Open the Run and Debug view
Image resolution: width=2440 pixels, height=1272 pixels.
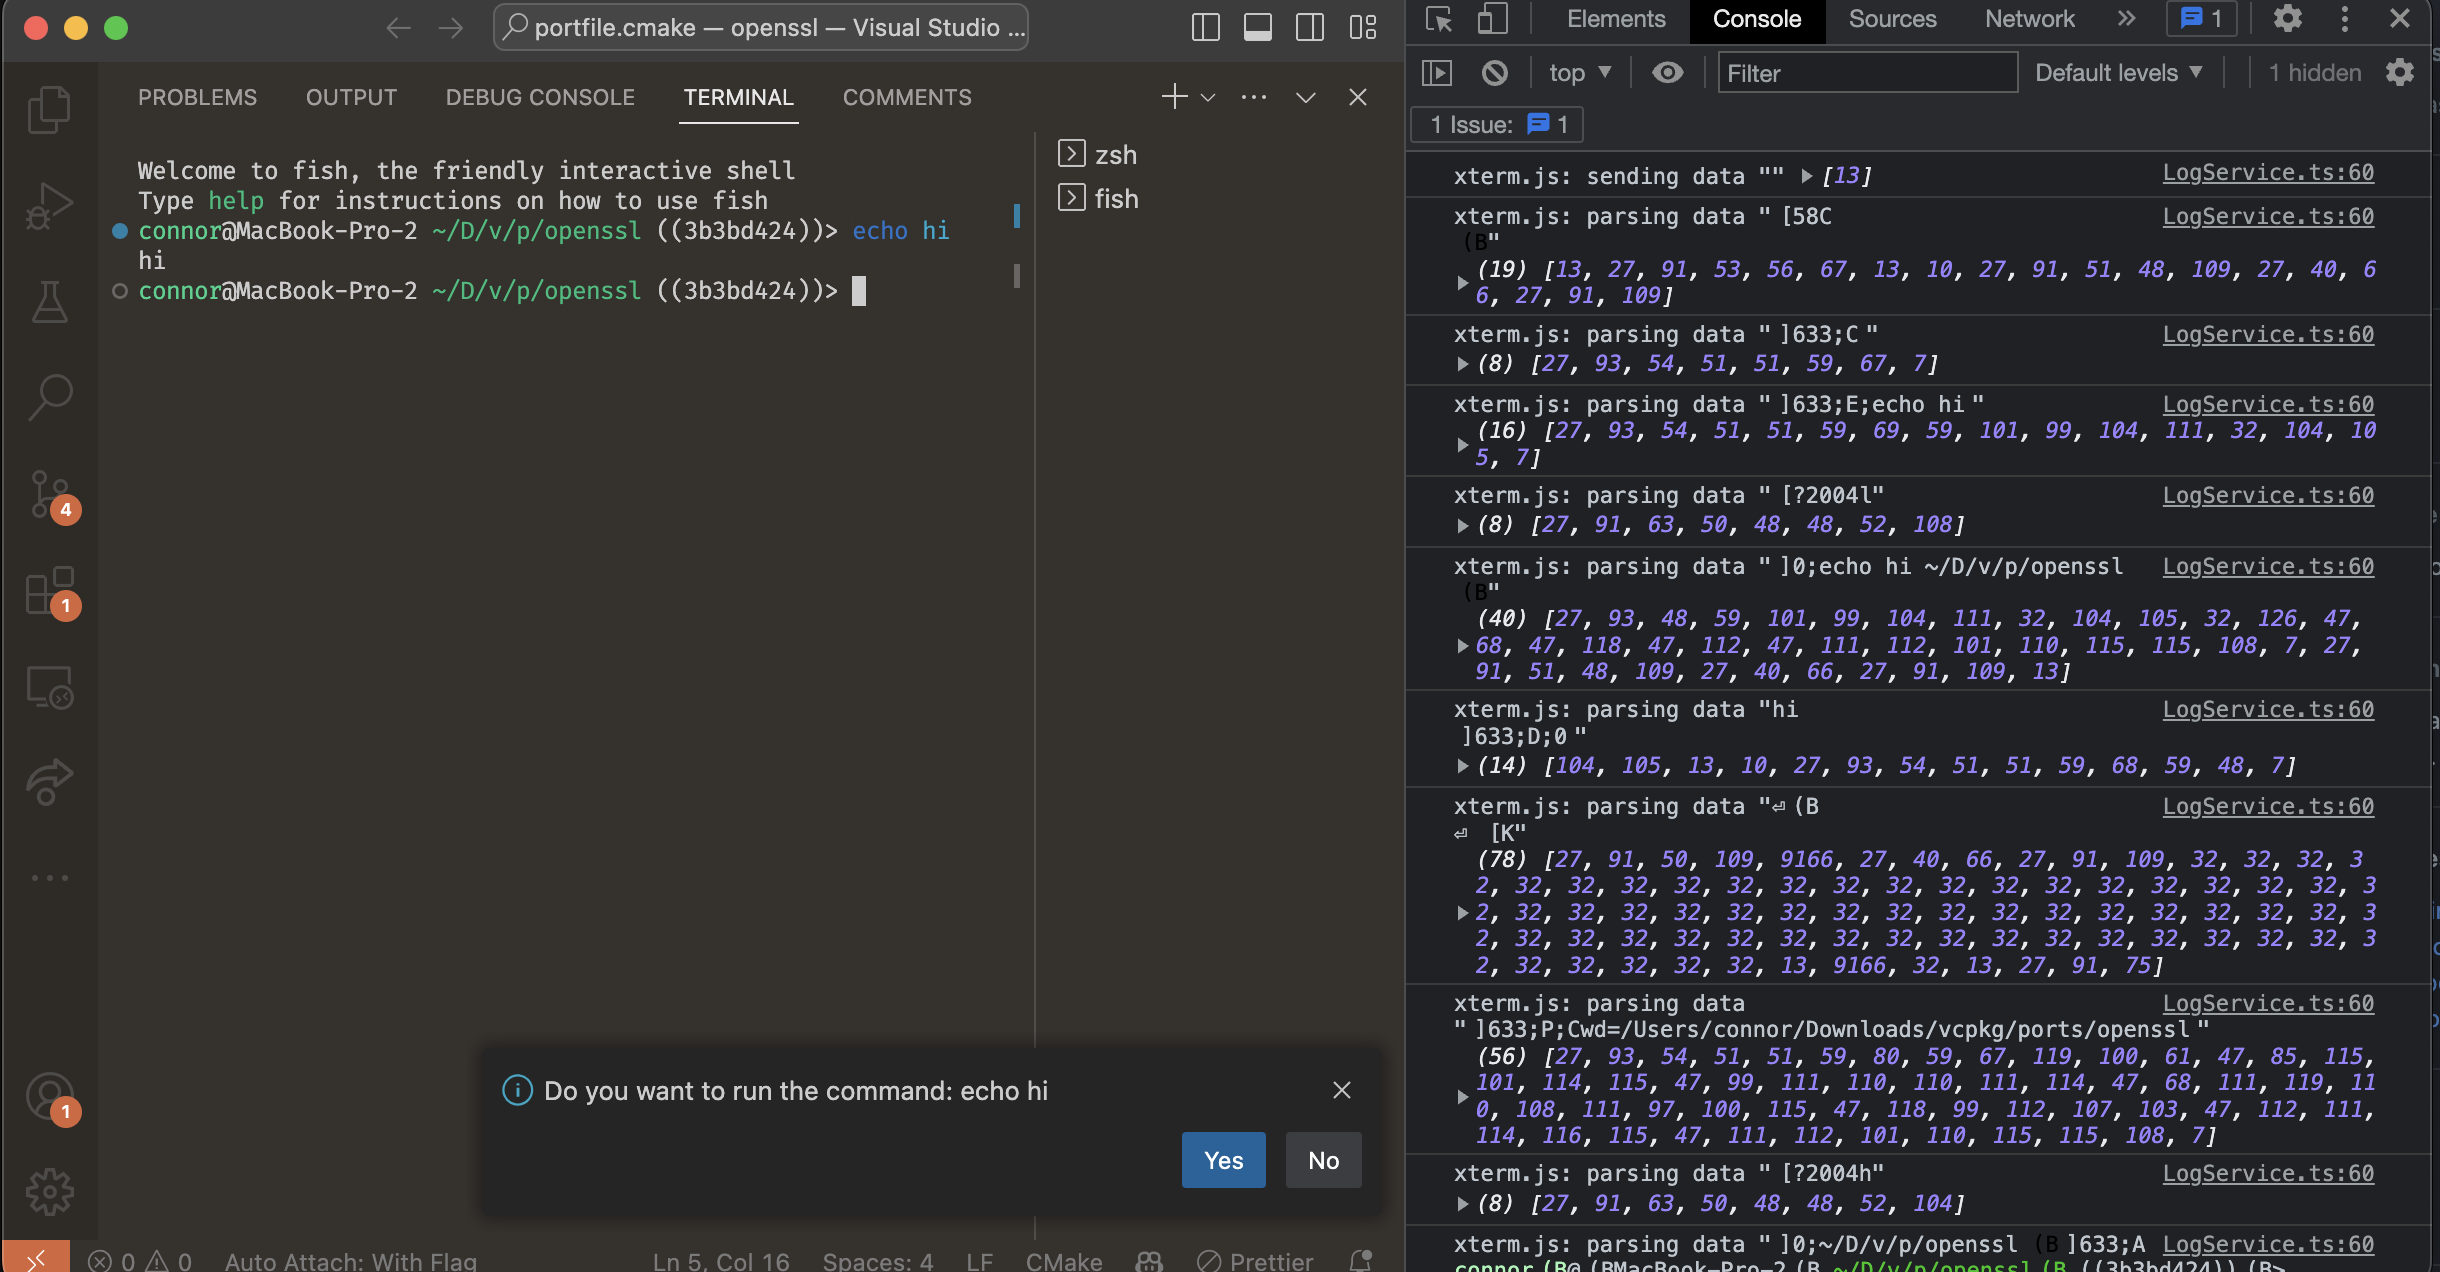tap(52, 205)
